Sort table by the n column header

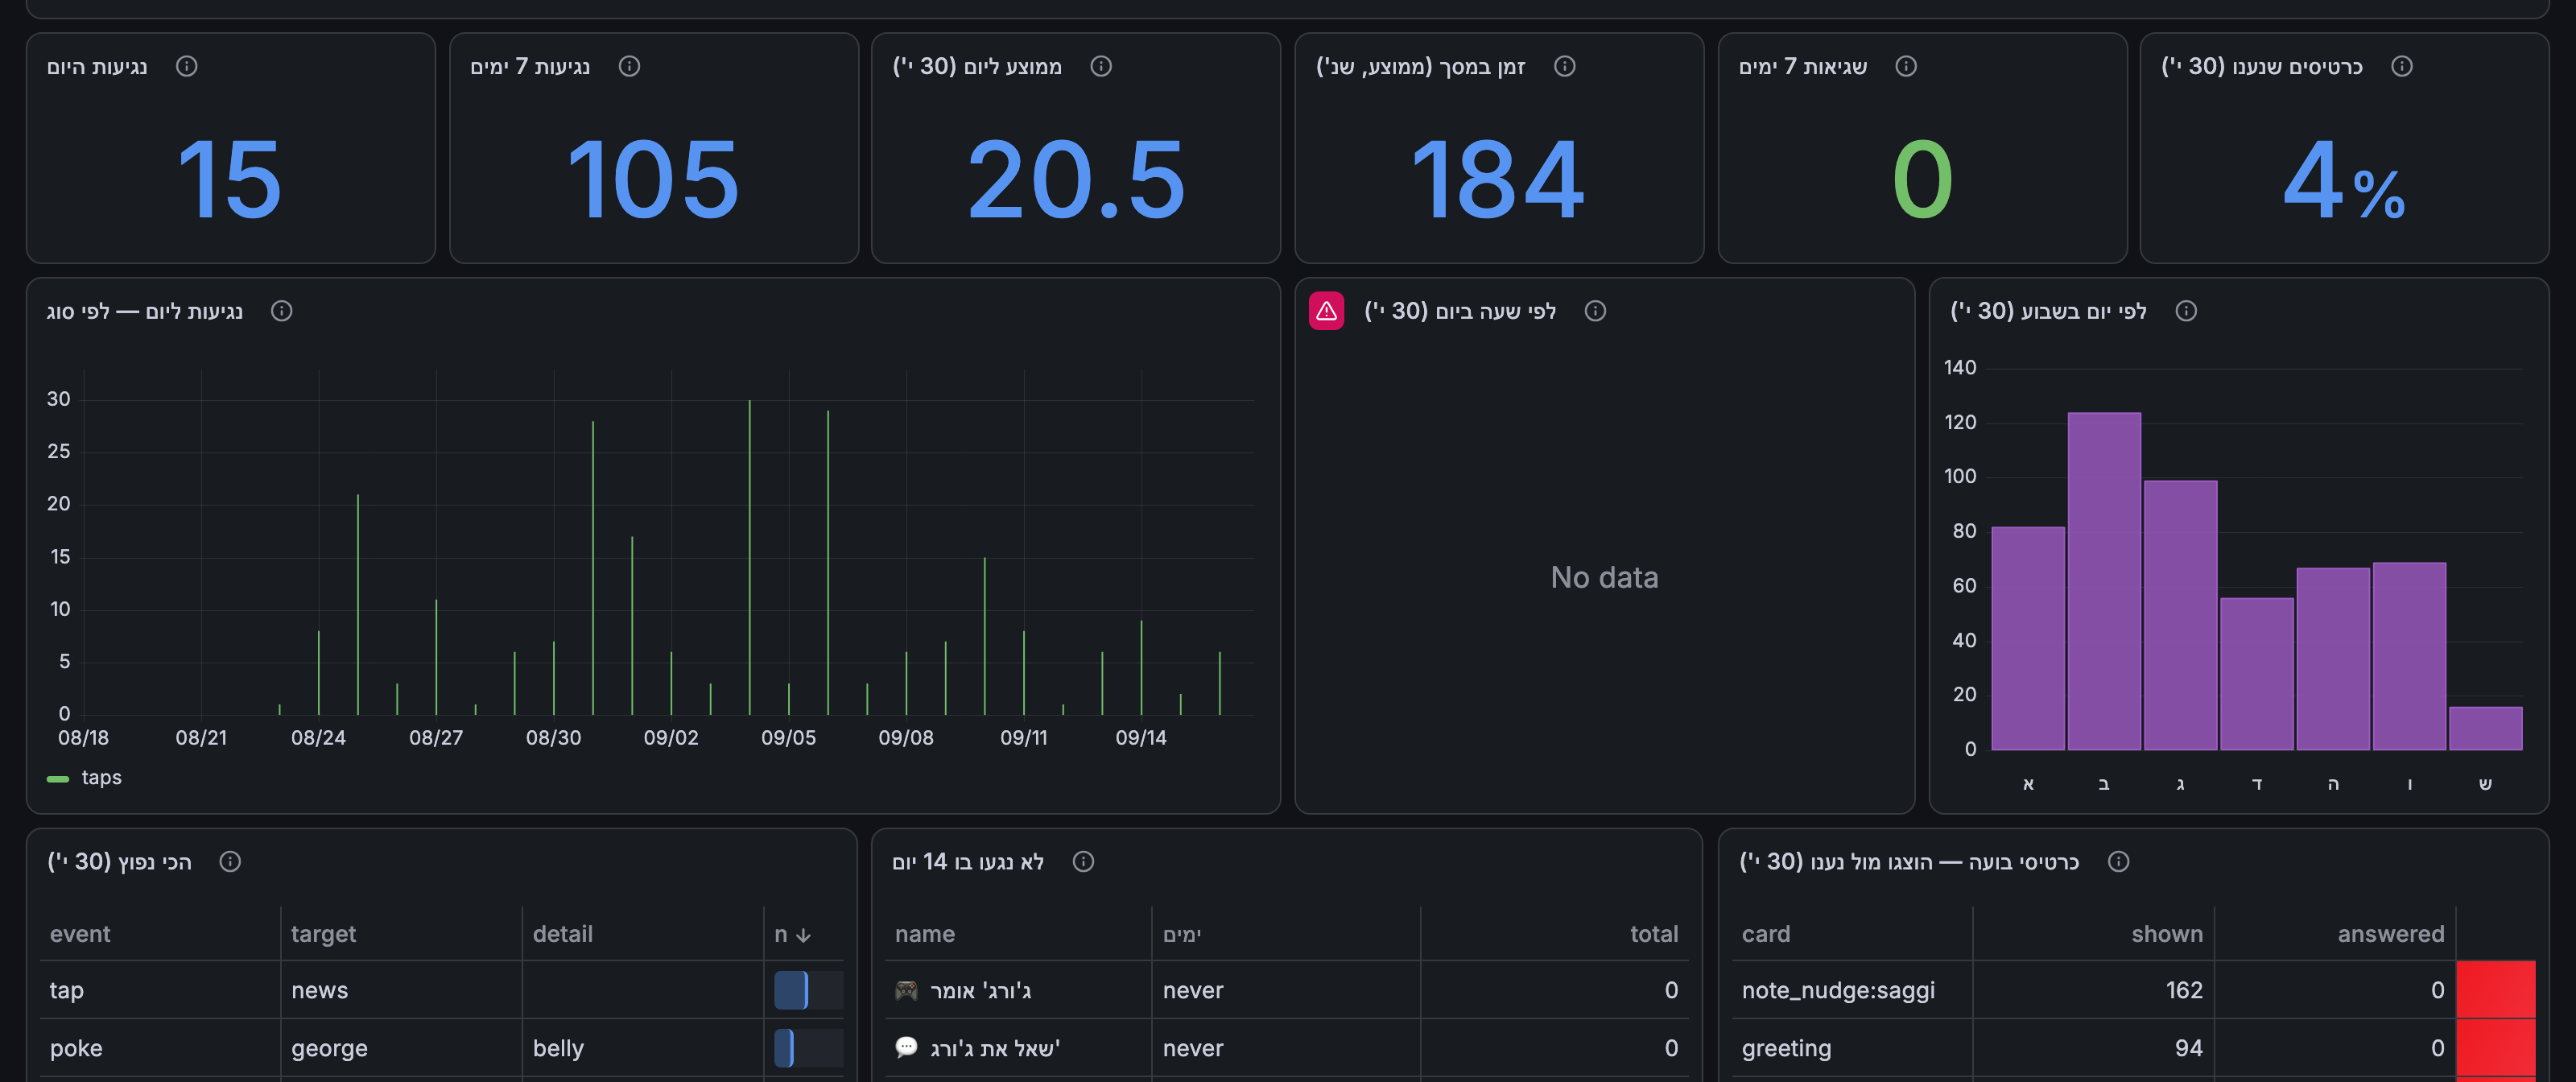pos(792,934)
